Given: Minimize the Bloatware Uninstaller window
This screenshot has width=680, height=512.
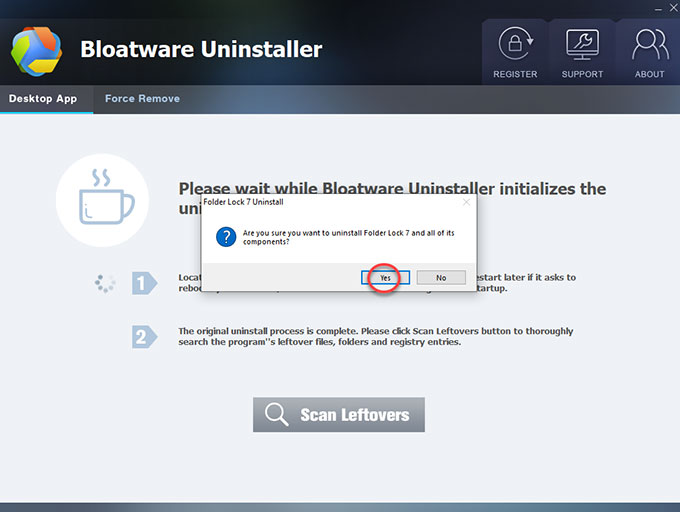Looking at the screenshot, I should point(658,9).
